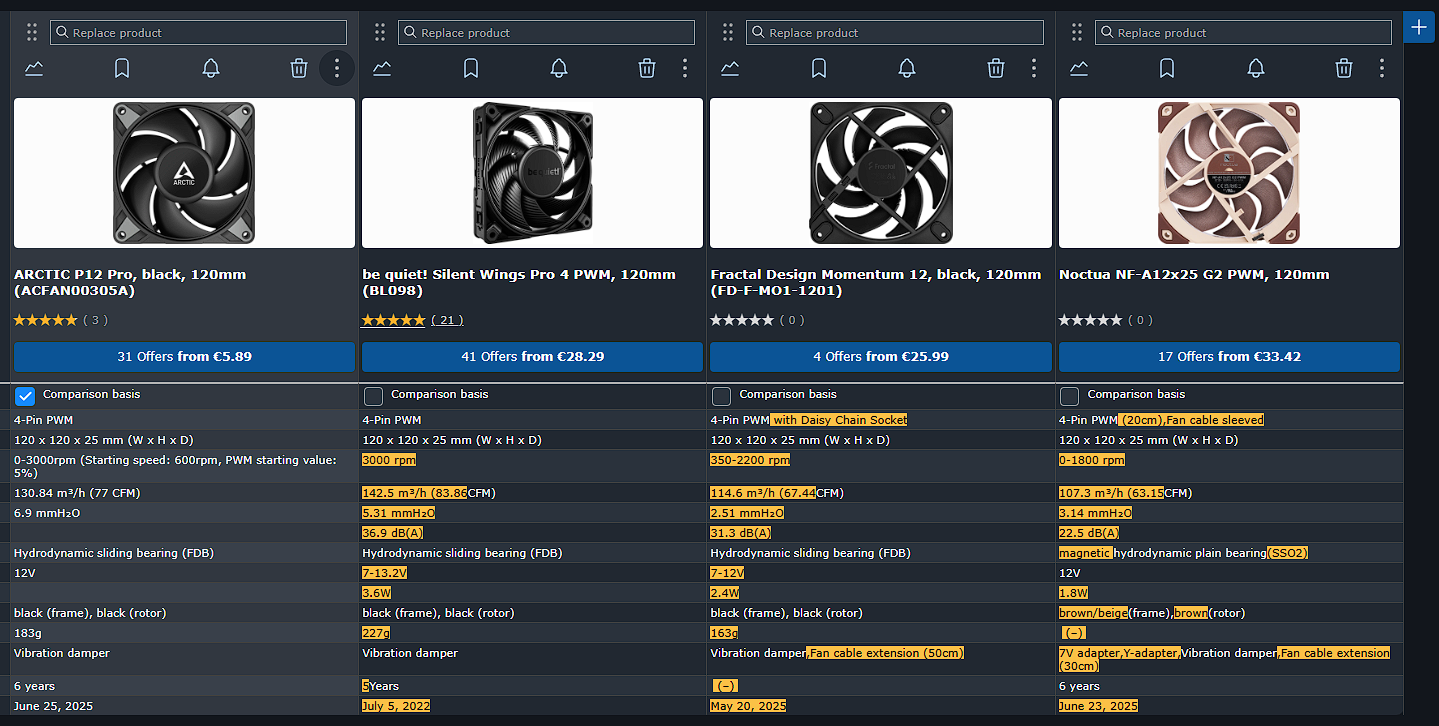Set price alert bell for Fractal Design Momentum 12
The height and width of the screenshot is (726, 1439).
pyautogui.click(x=907, y=68)
